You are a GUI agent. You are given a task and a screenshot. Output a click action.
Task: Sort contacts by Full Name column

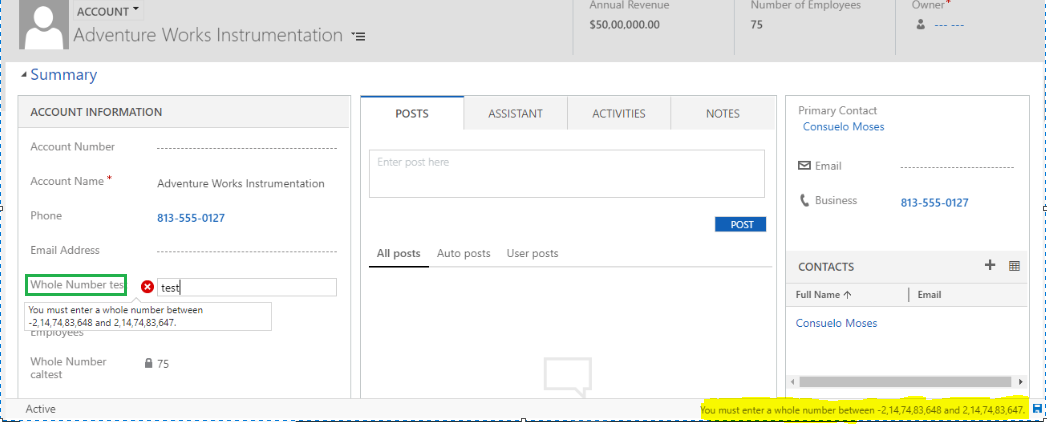click(x=824, y=294)
